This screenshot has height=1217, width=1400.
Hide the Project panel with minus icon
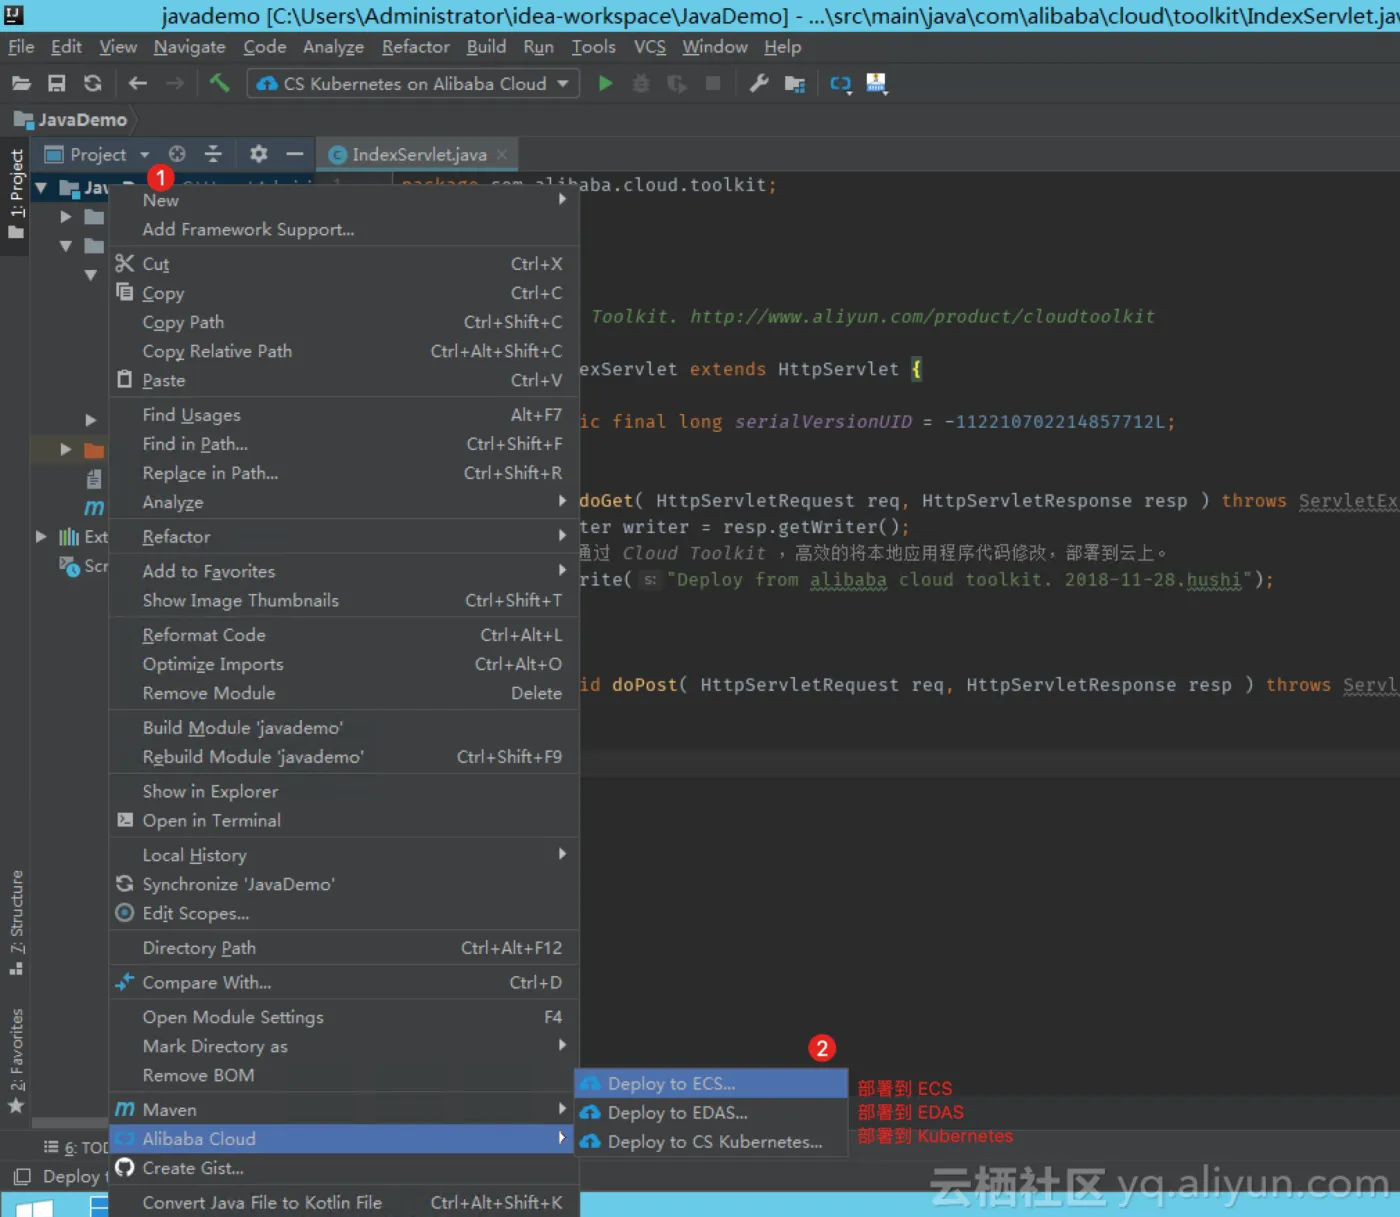(x=295, y=154)
